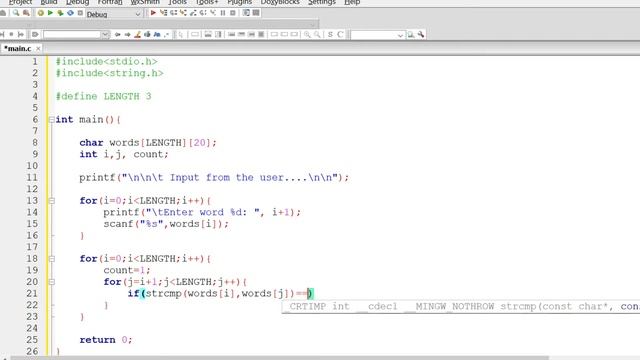Viewport: 640px width, 360px height.
Task: Click the 'int i,j, count;' line
Action: click(x=124, y=154)
